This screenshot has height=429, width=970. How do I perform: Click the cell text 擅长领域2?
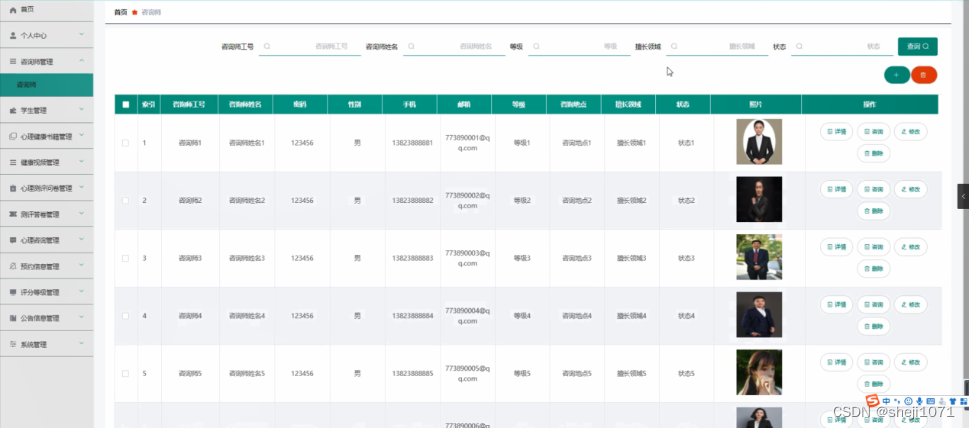pyautogui.click(x=632, y=201)
